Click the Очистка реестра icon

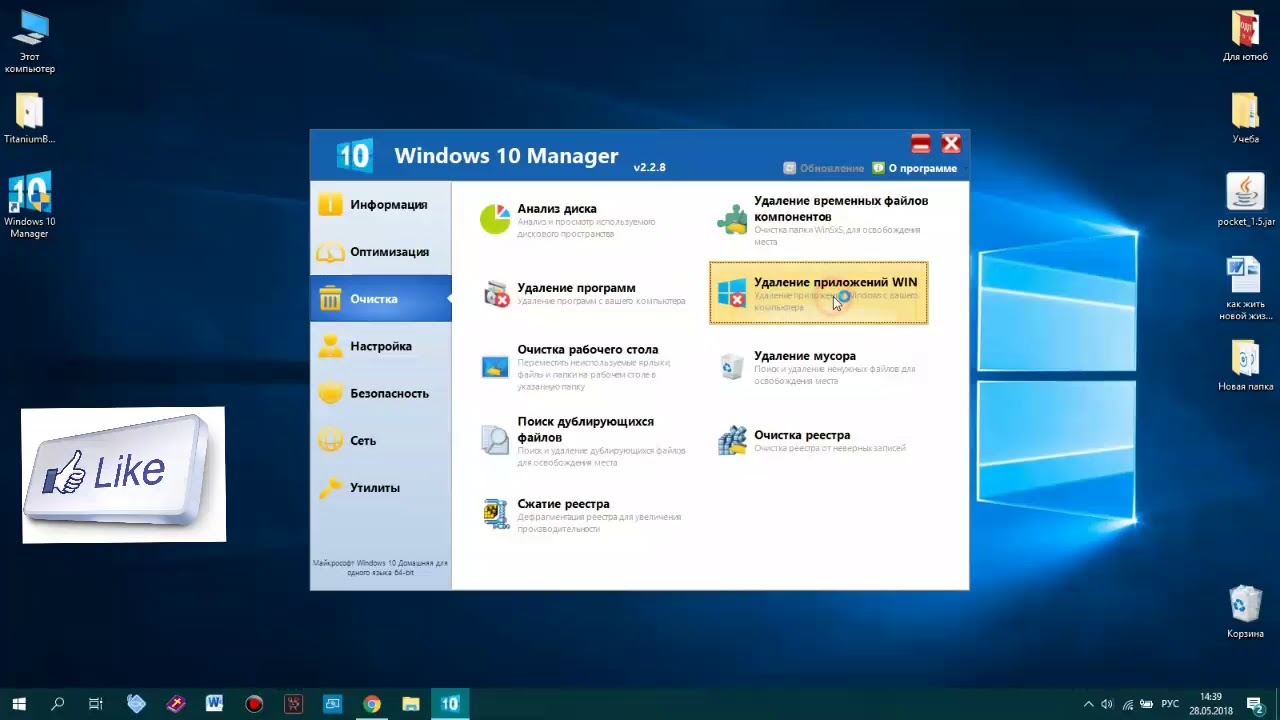click(732, 440)
